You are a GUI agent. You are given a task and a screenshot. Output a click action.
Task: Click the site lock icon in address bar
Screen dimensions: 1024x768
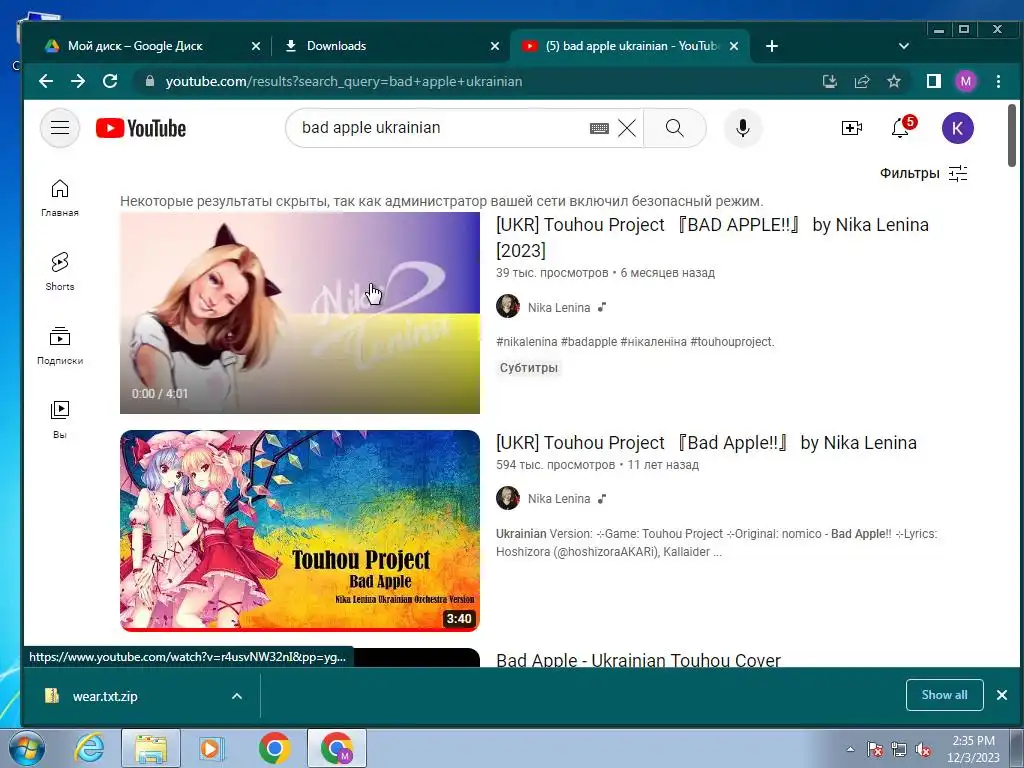coord(150,81)
